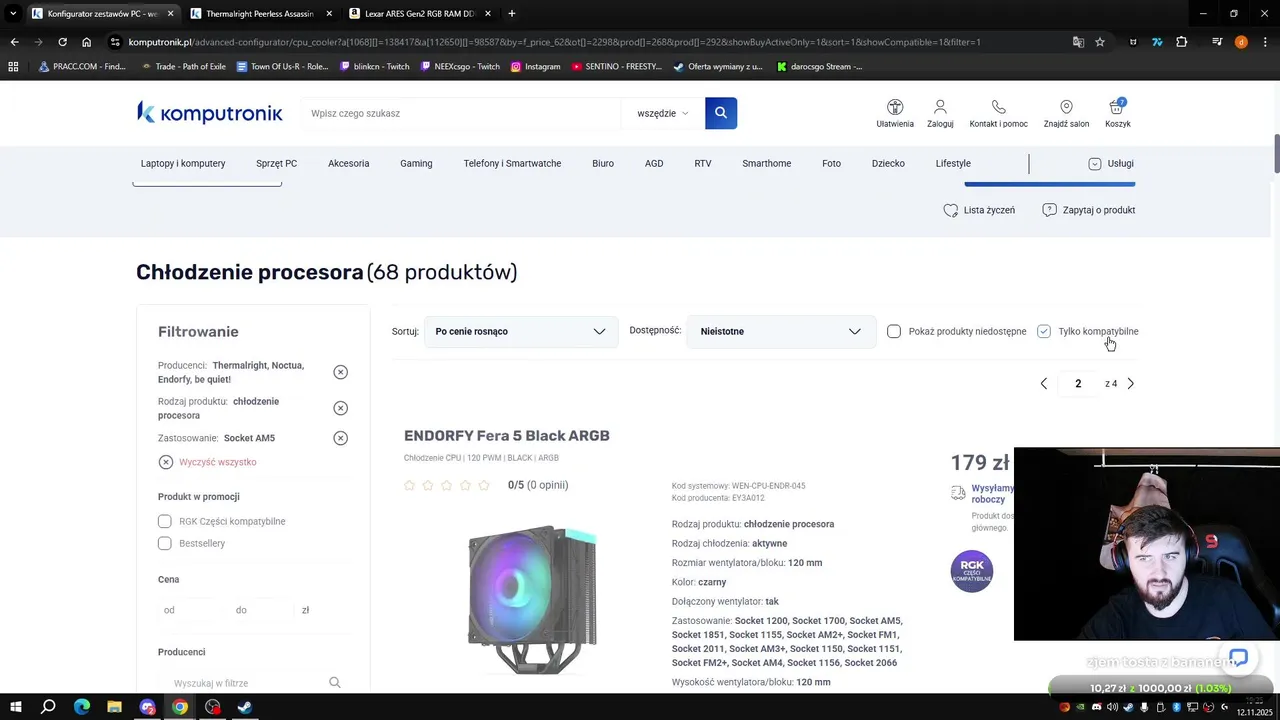Open Laptopy i komputery menu

183,163
